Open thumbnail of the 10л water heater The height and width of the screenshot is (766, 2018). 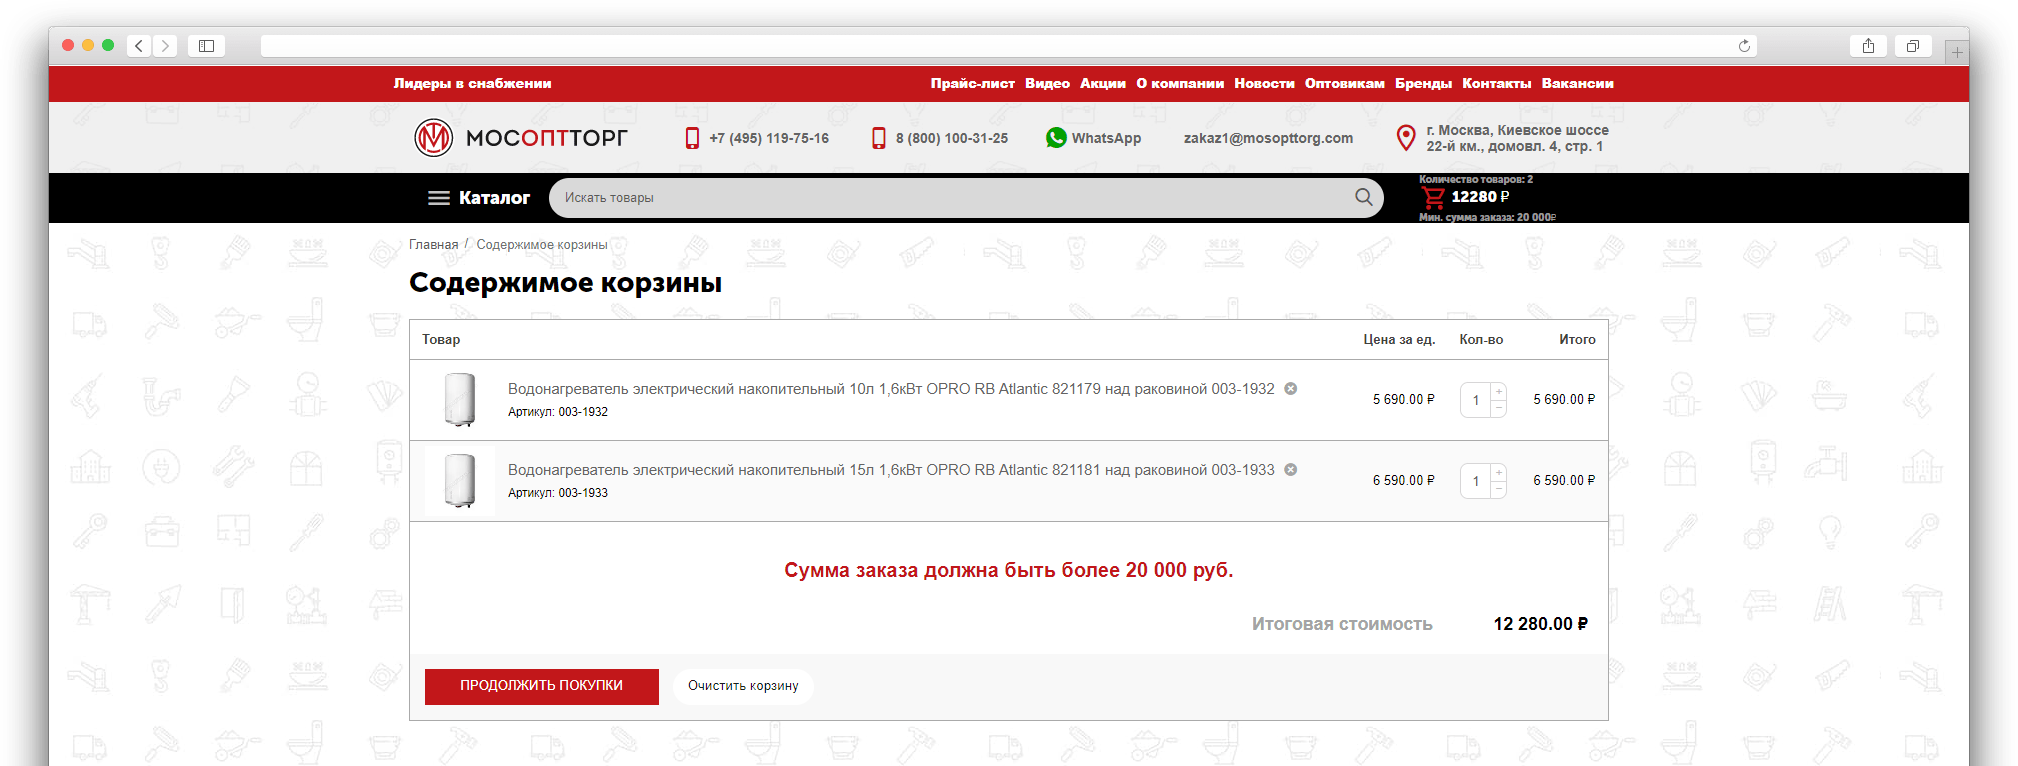click(460, 400)
